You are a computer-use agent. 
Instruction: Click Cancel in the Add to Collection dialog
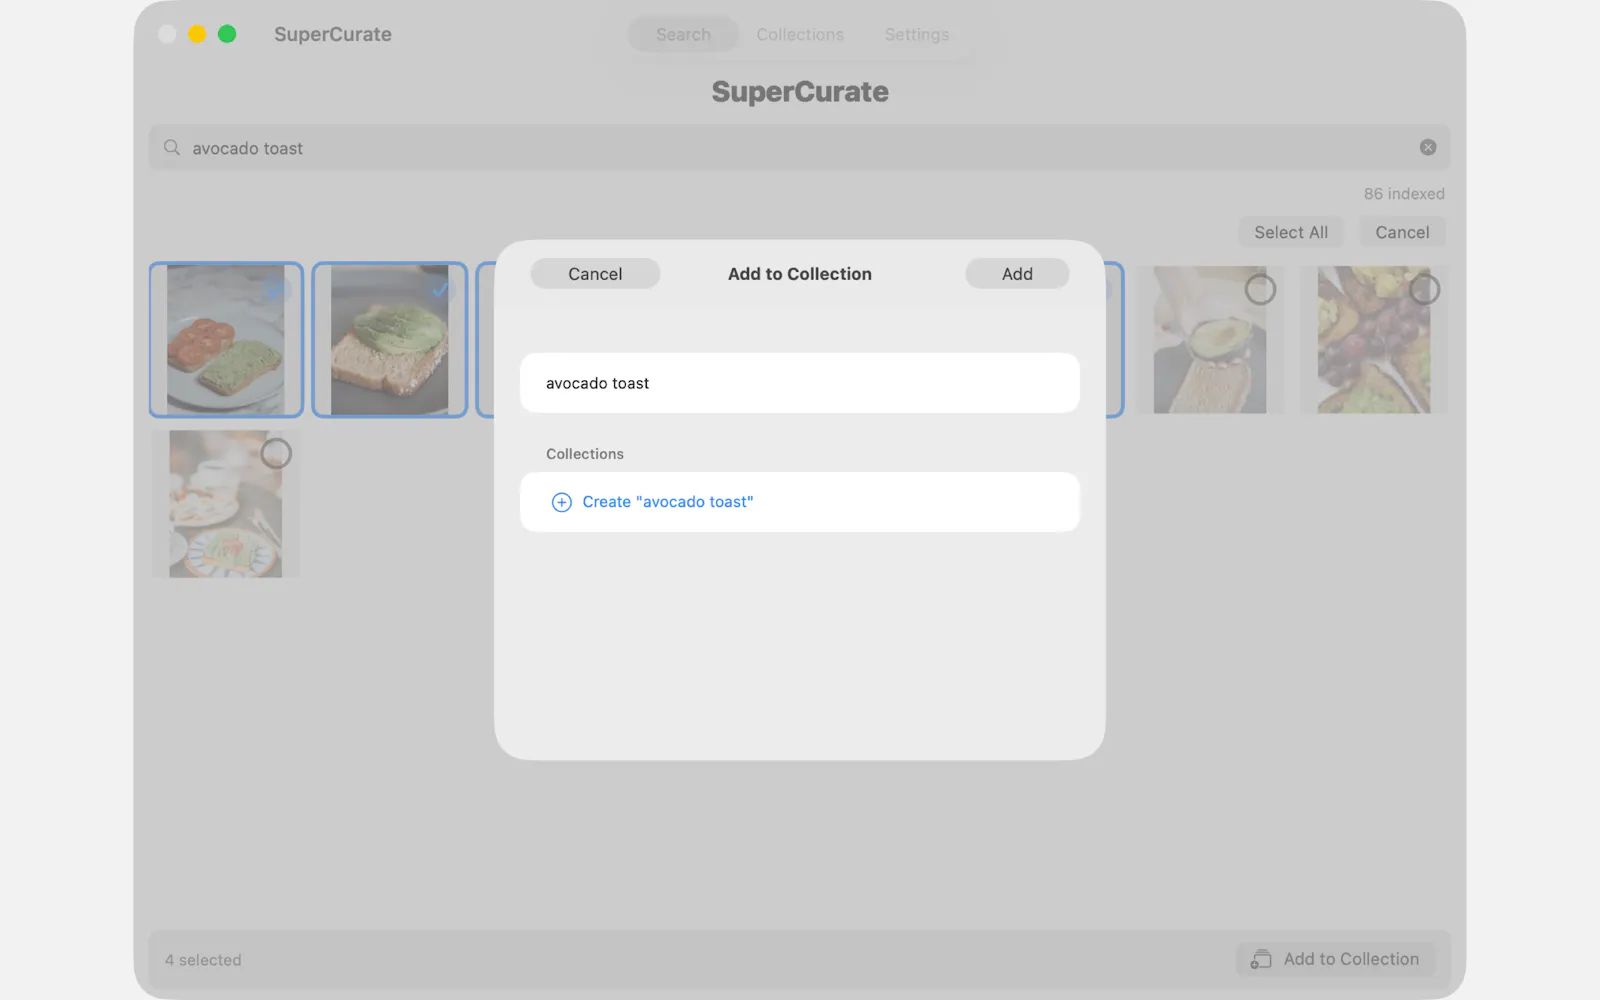click(595, 274)
